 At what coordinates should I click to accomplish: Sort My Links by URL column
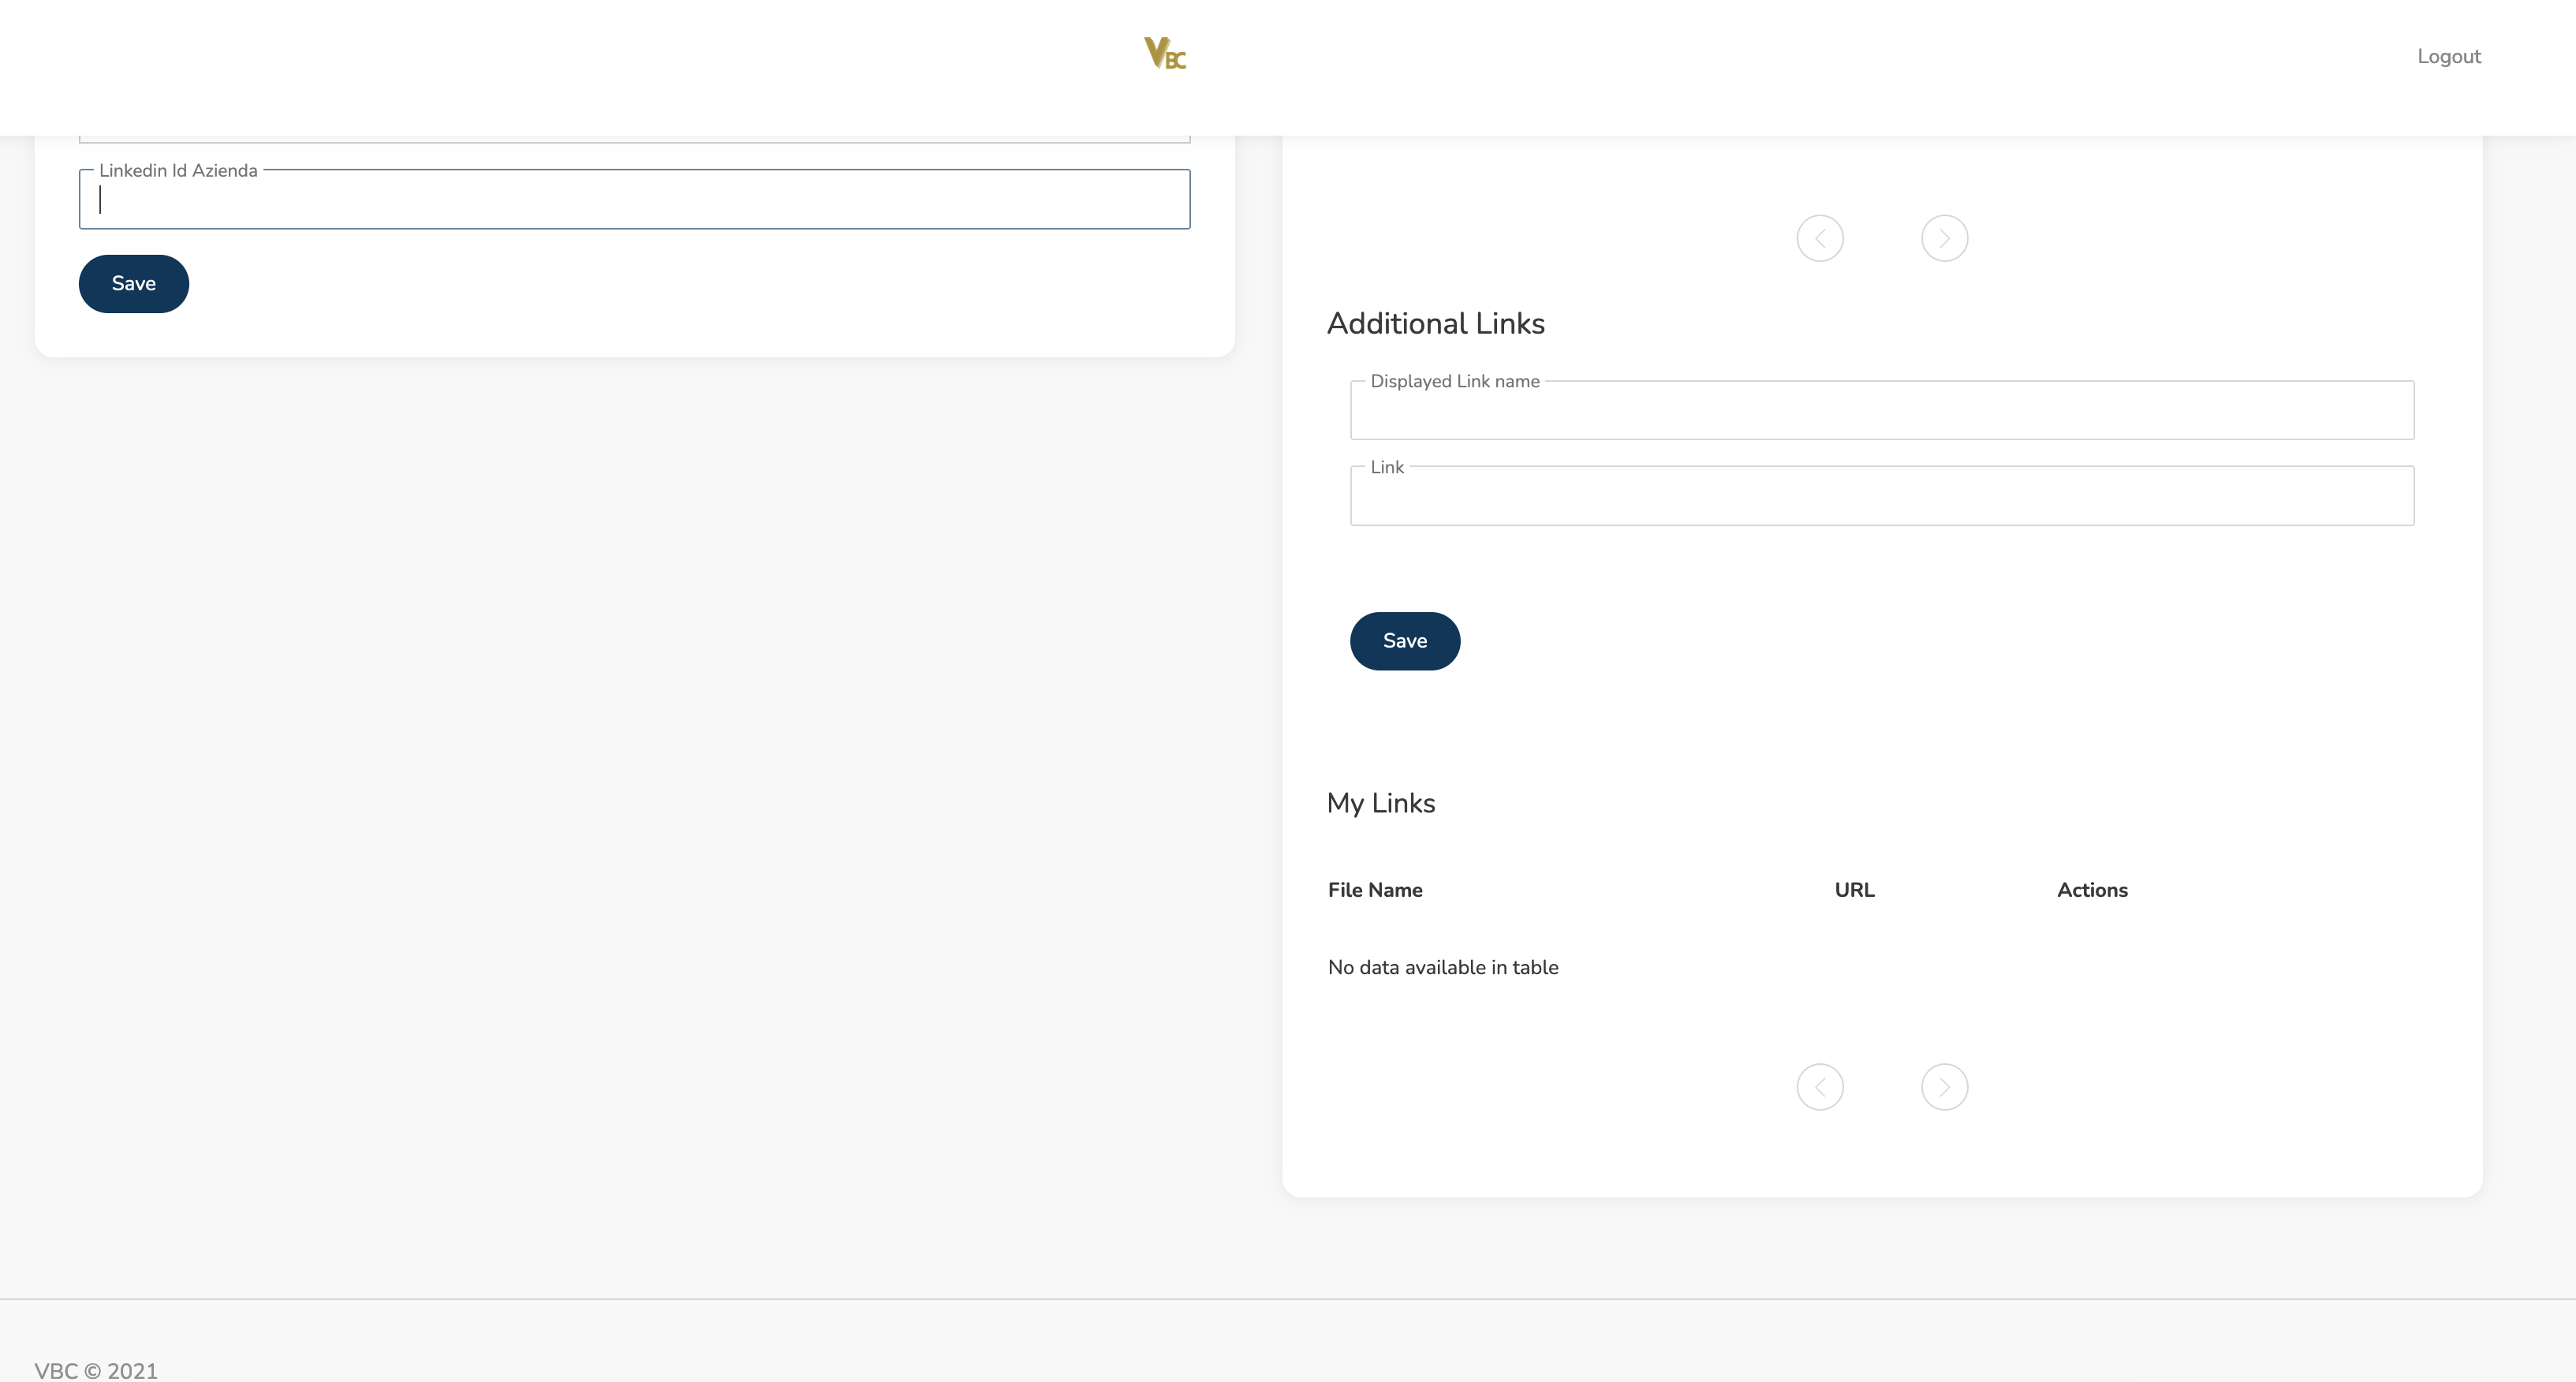(1854, 890)
